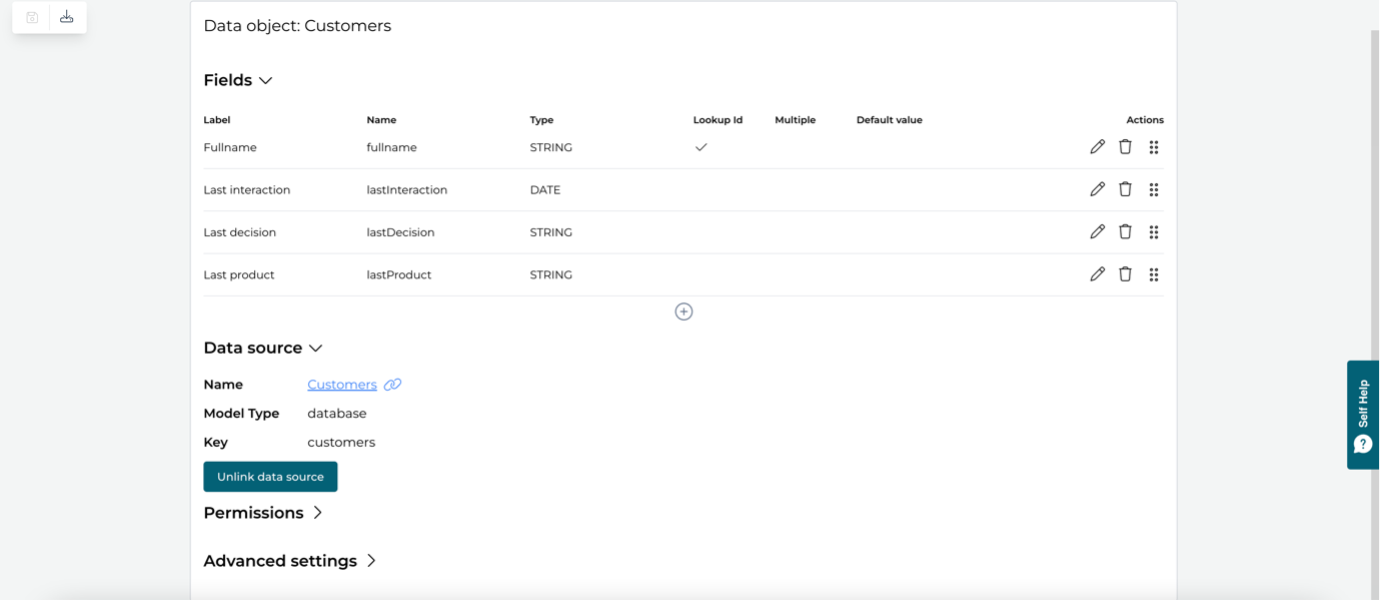Delete the Last interaction field with its trash icon

[x=1125, y=189]
